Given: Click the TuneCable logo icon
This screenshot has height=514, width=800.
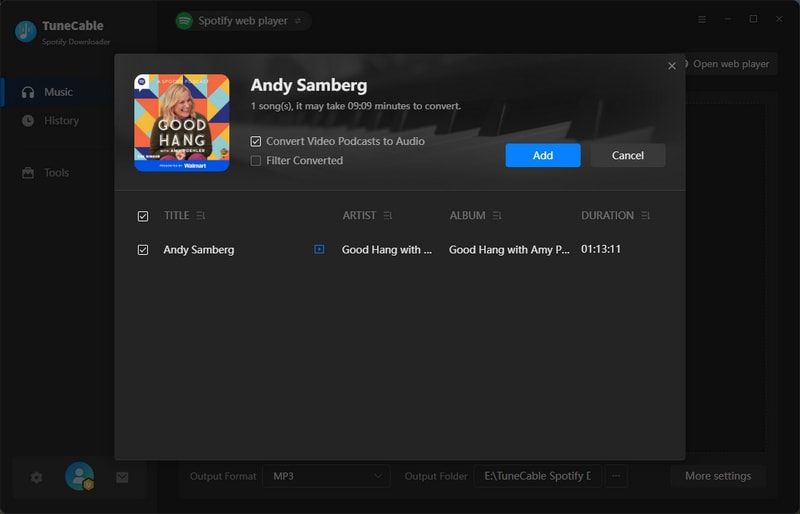Looking at the screenshot, I should point(26,31).
